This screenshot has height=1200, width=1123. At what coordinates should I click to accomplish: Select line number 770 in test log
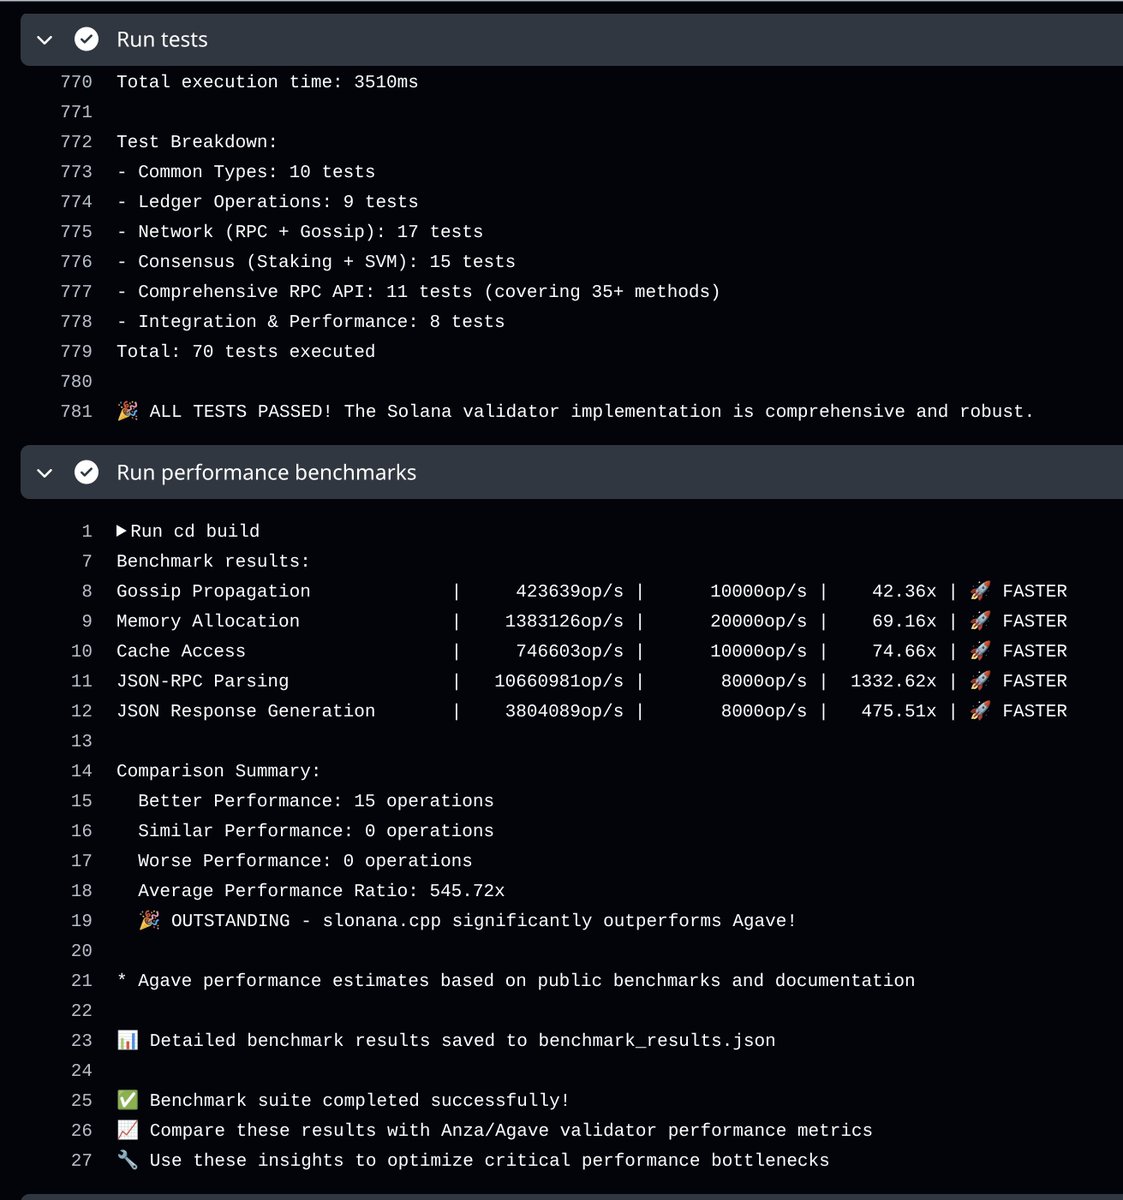76,82
